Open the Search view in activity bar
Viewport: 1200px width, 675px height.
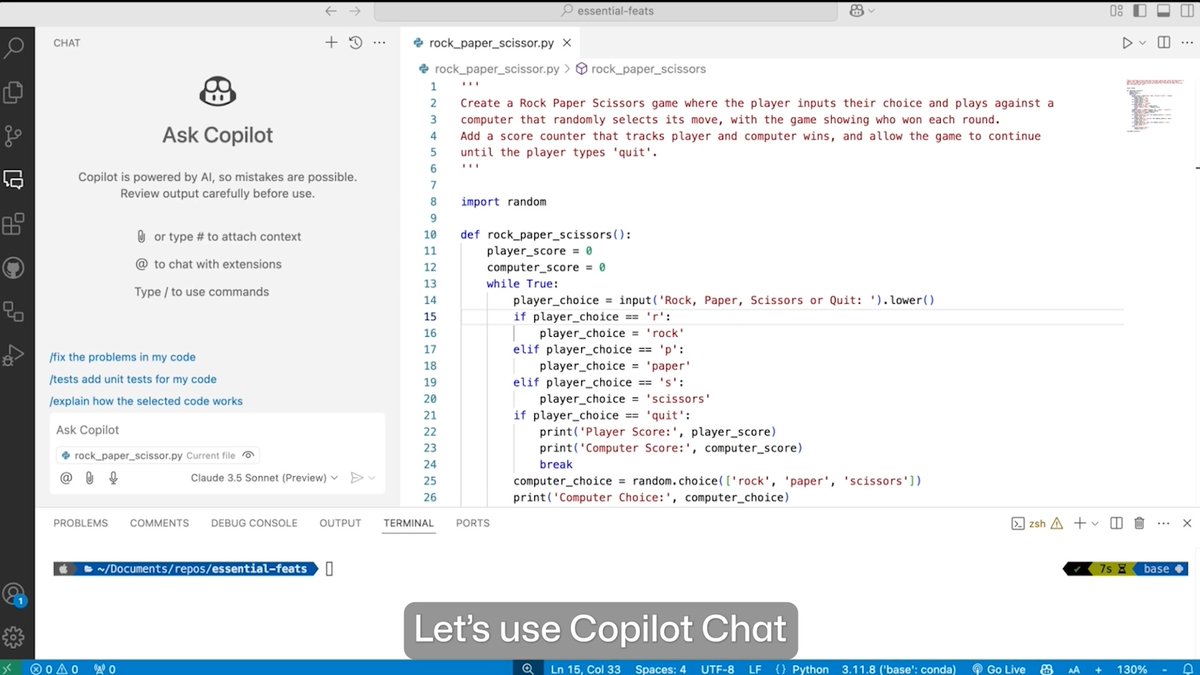pos(14,47)
